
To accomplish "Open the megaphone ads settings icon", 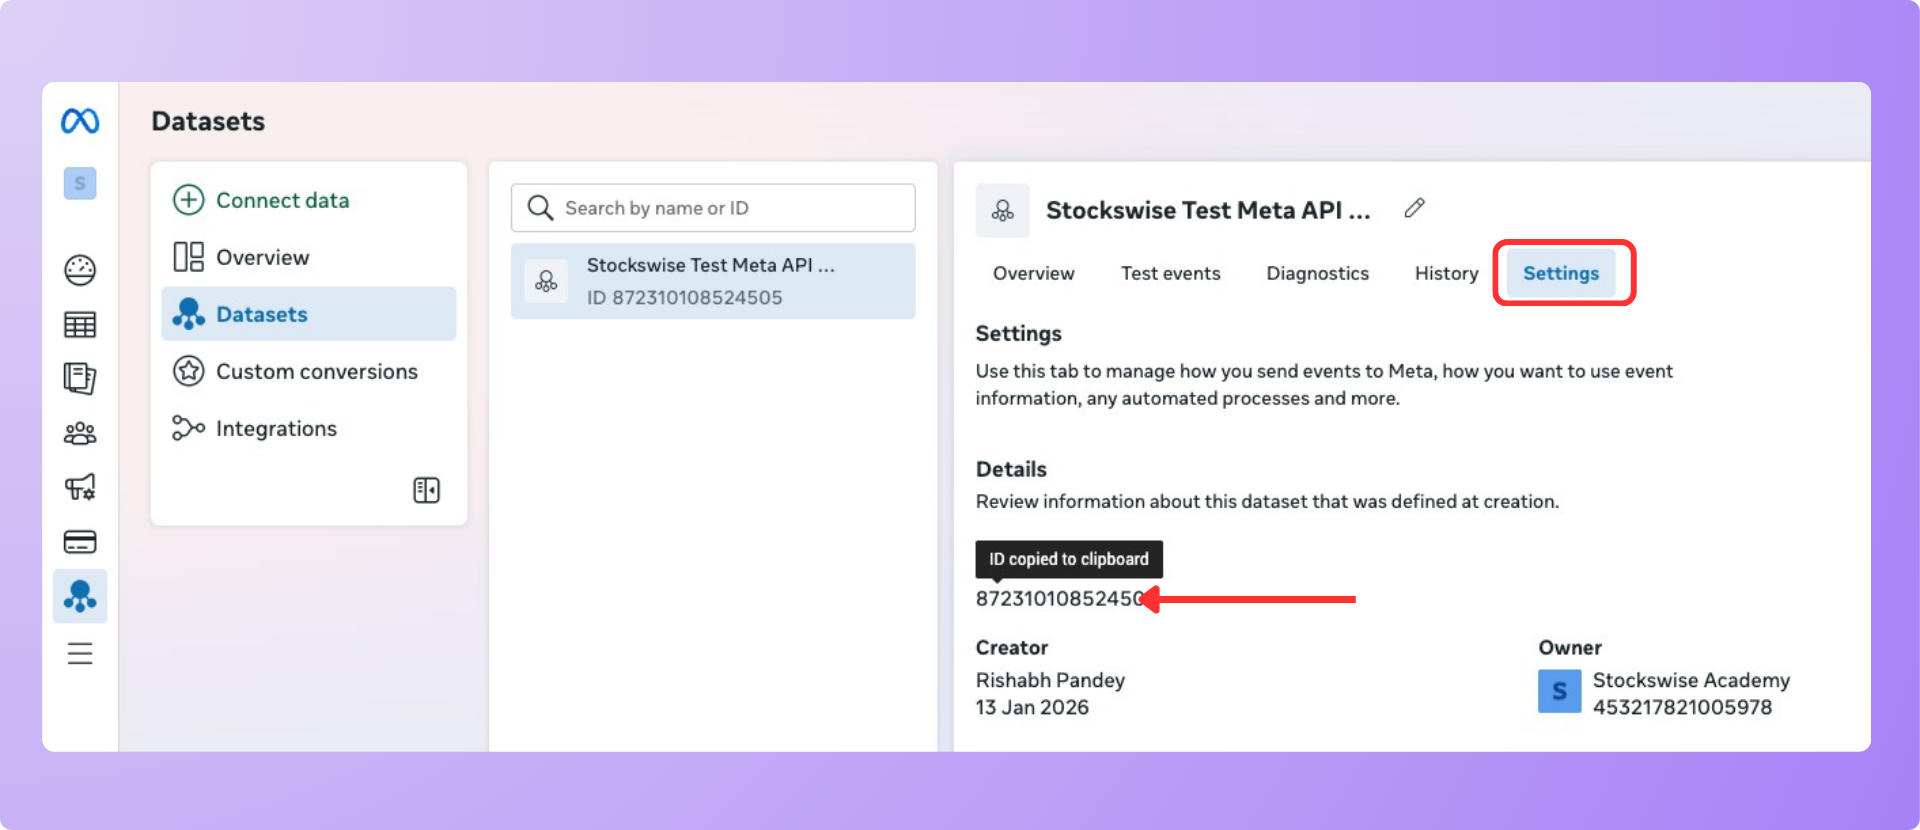I will point(80,487).
